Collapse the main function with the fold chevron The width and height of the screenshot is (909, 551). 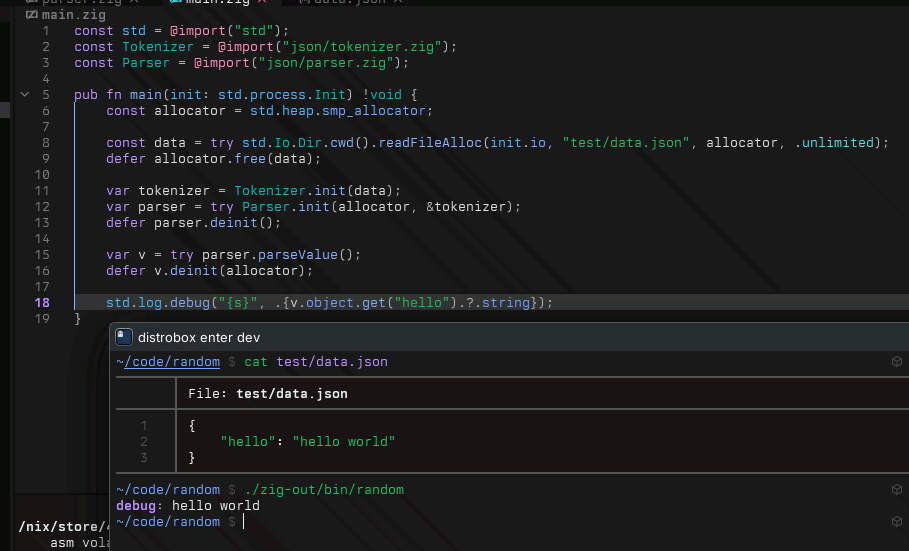tap(25, 95)
